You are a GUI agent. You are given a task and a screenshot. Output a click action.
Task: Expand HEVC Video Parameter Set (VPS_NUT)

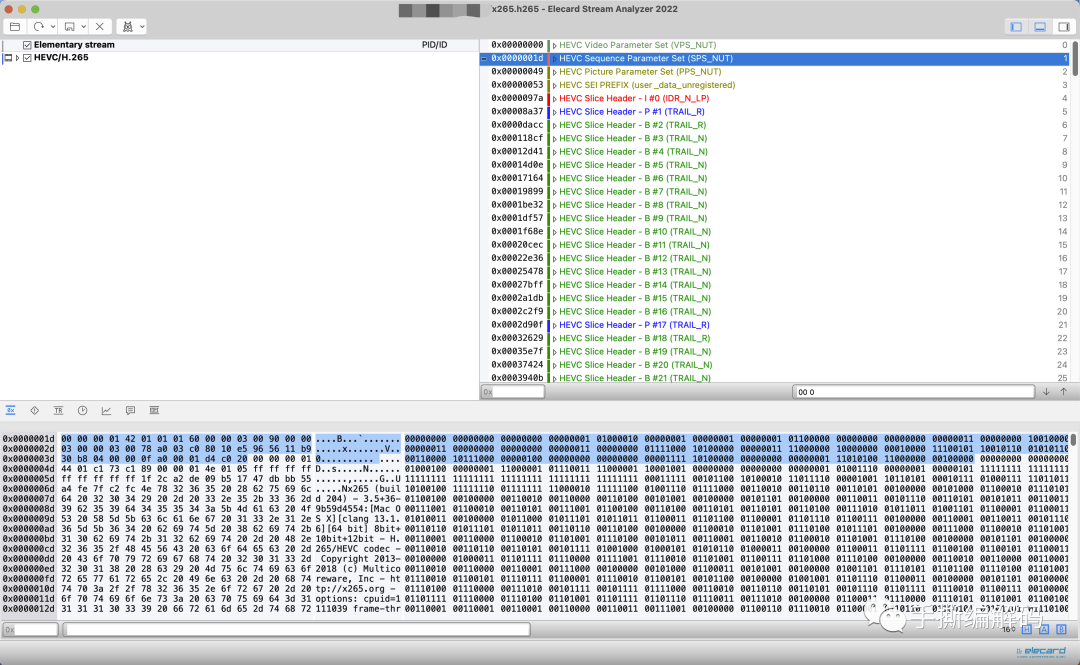tap(554, 45)
